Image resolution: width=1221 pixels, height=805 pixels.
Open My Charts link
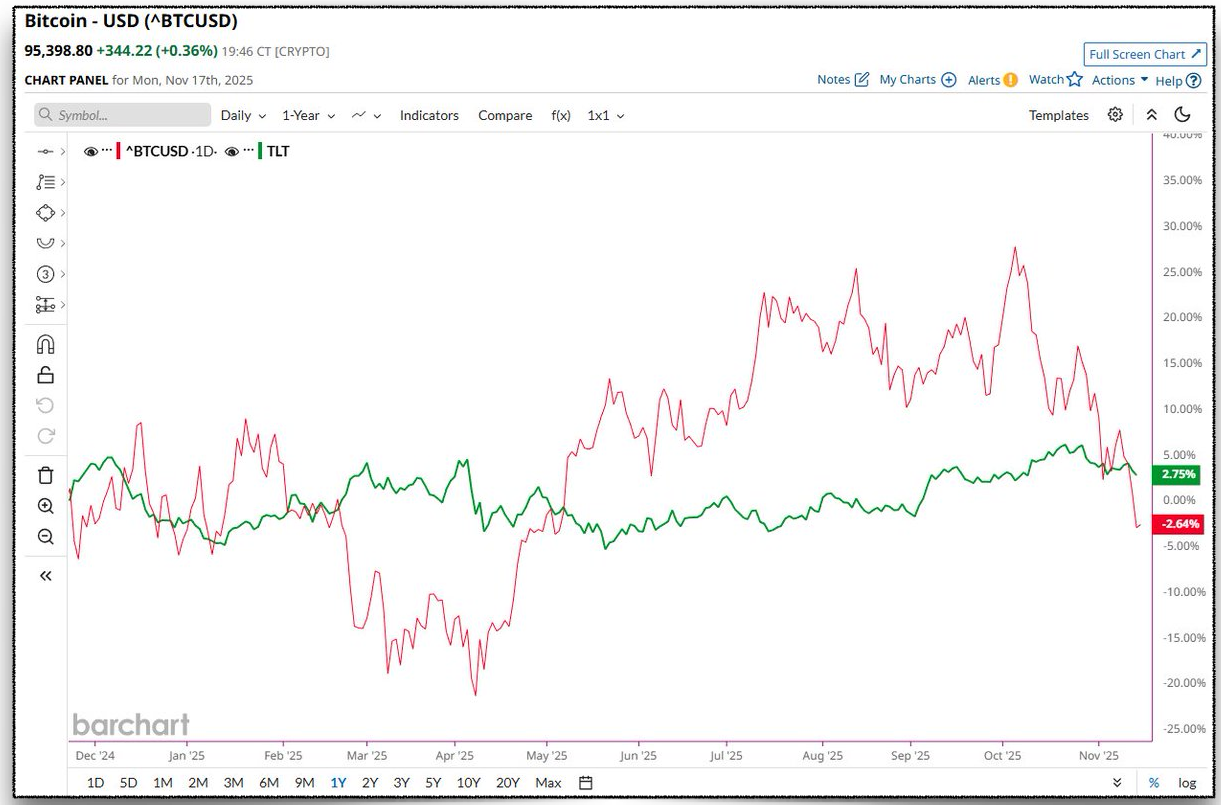[918, 79]
